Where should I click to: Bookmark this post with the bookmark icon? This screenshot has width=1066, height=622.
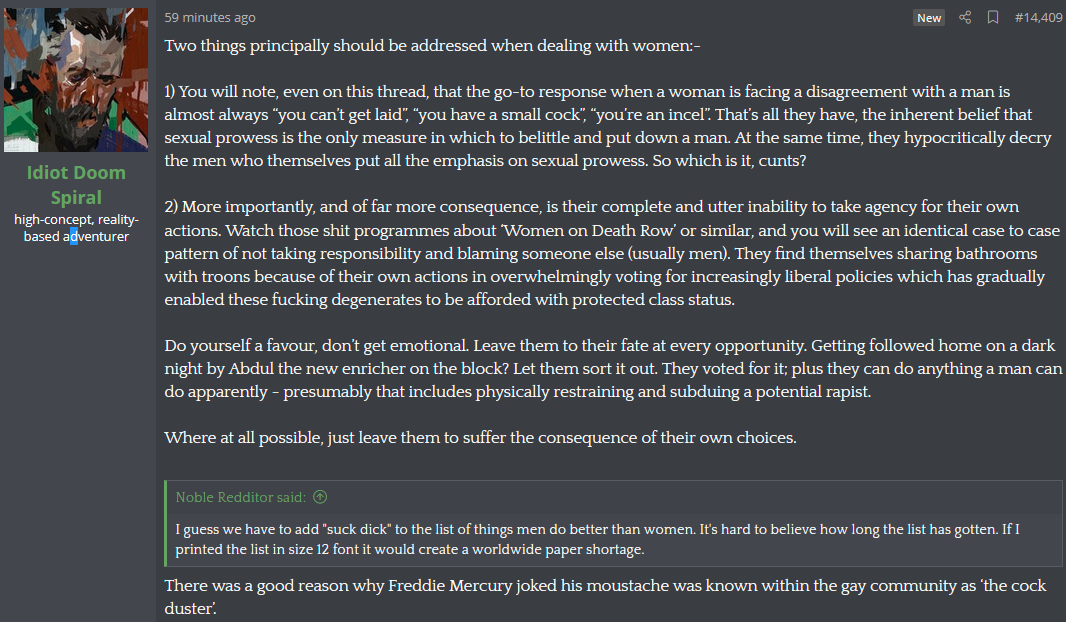993,17
